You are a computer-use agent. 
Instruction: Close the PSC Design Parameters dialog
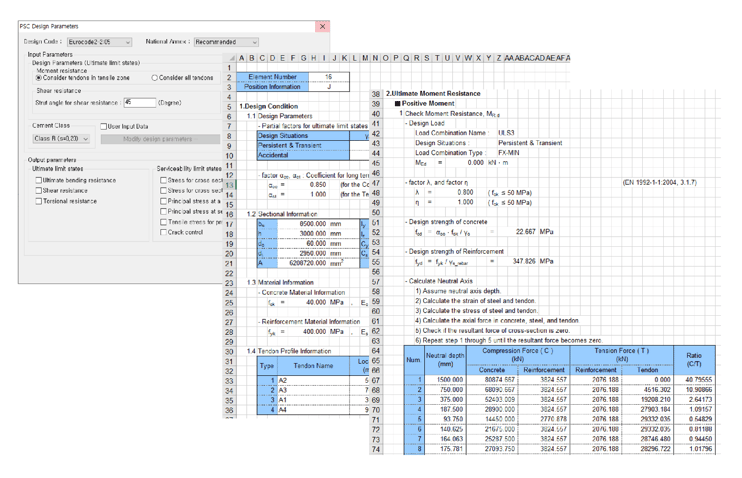(322, 27)
